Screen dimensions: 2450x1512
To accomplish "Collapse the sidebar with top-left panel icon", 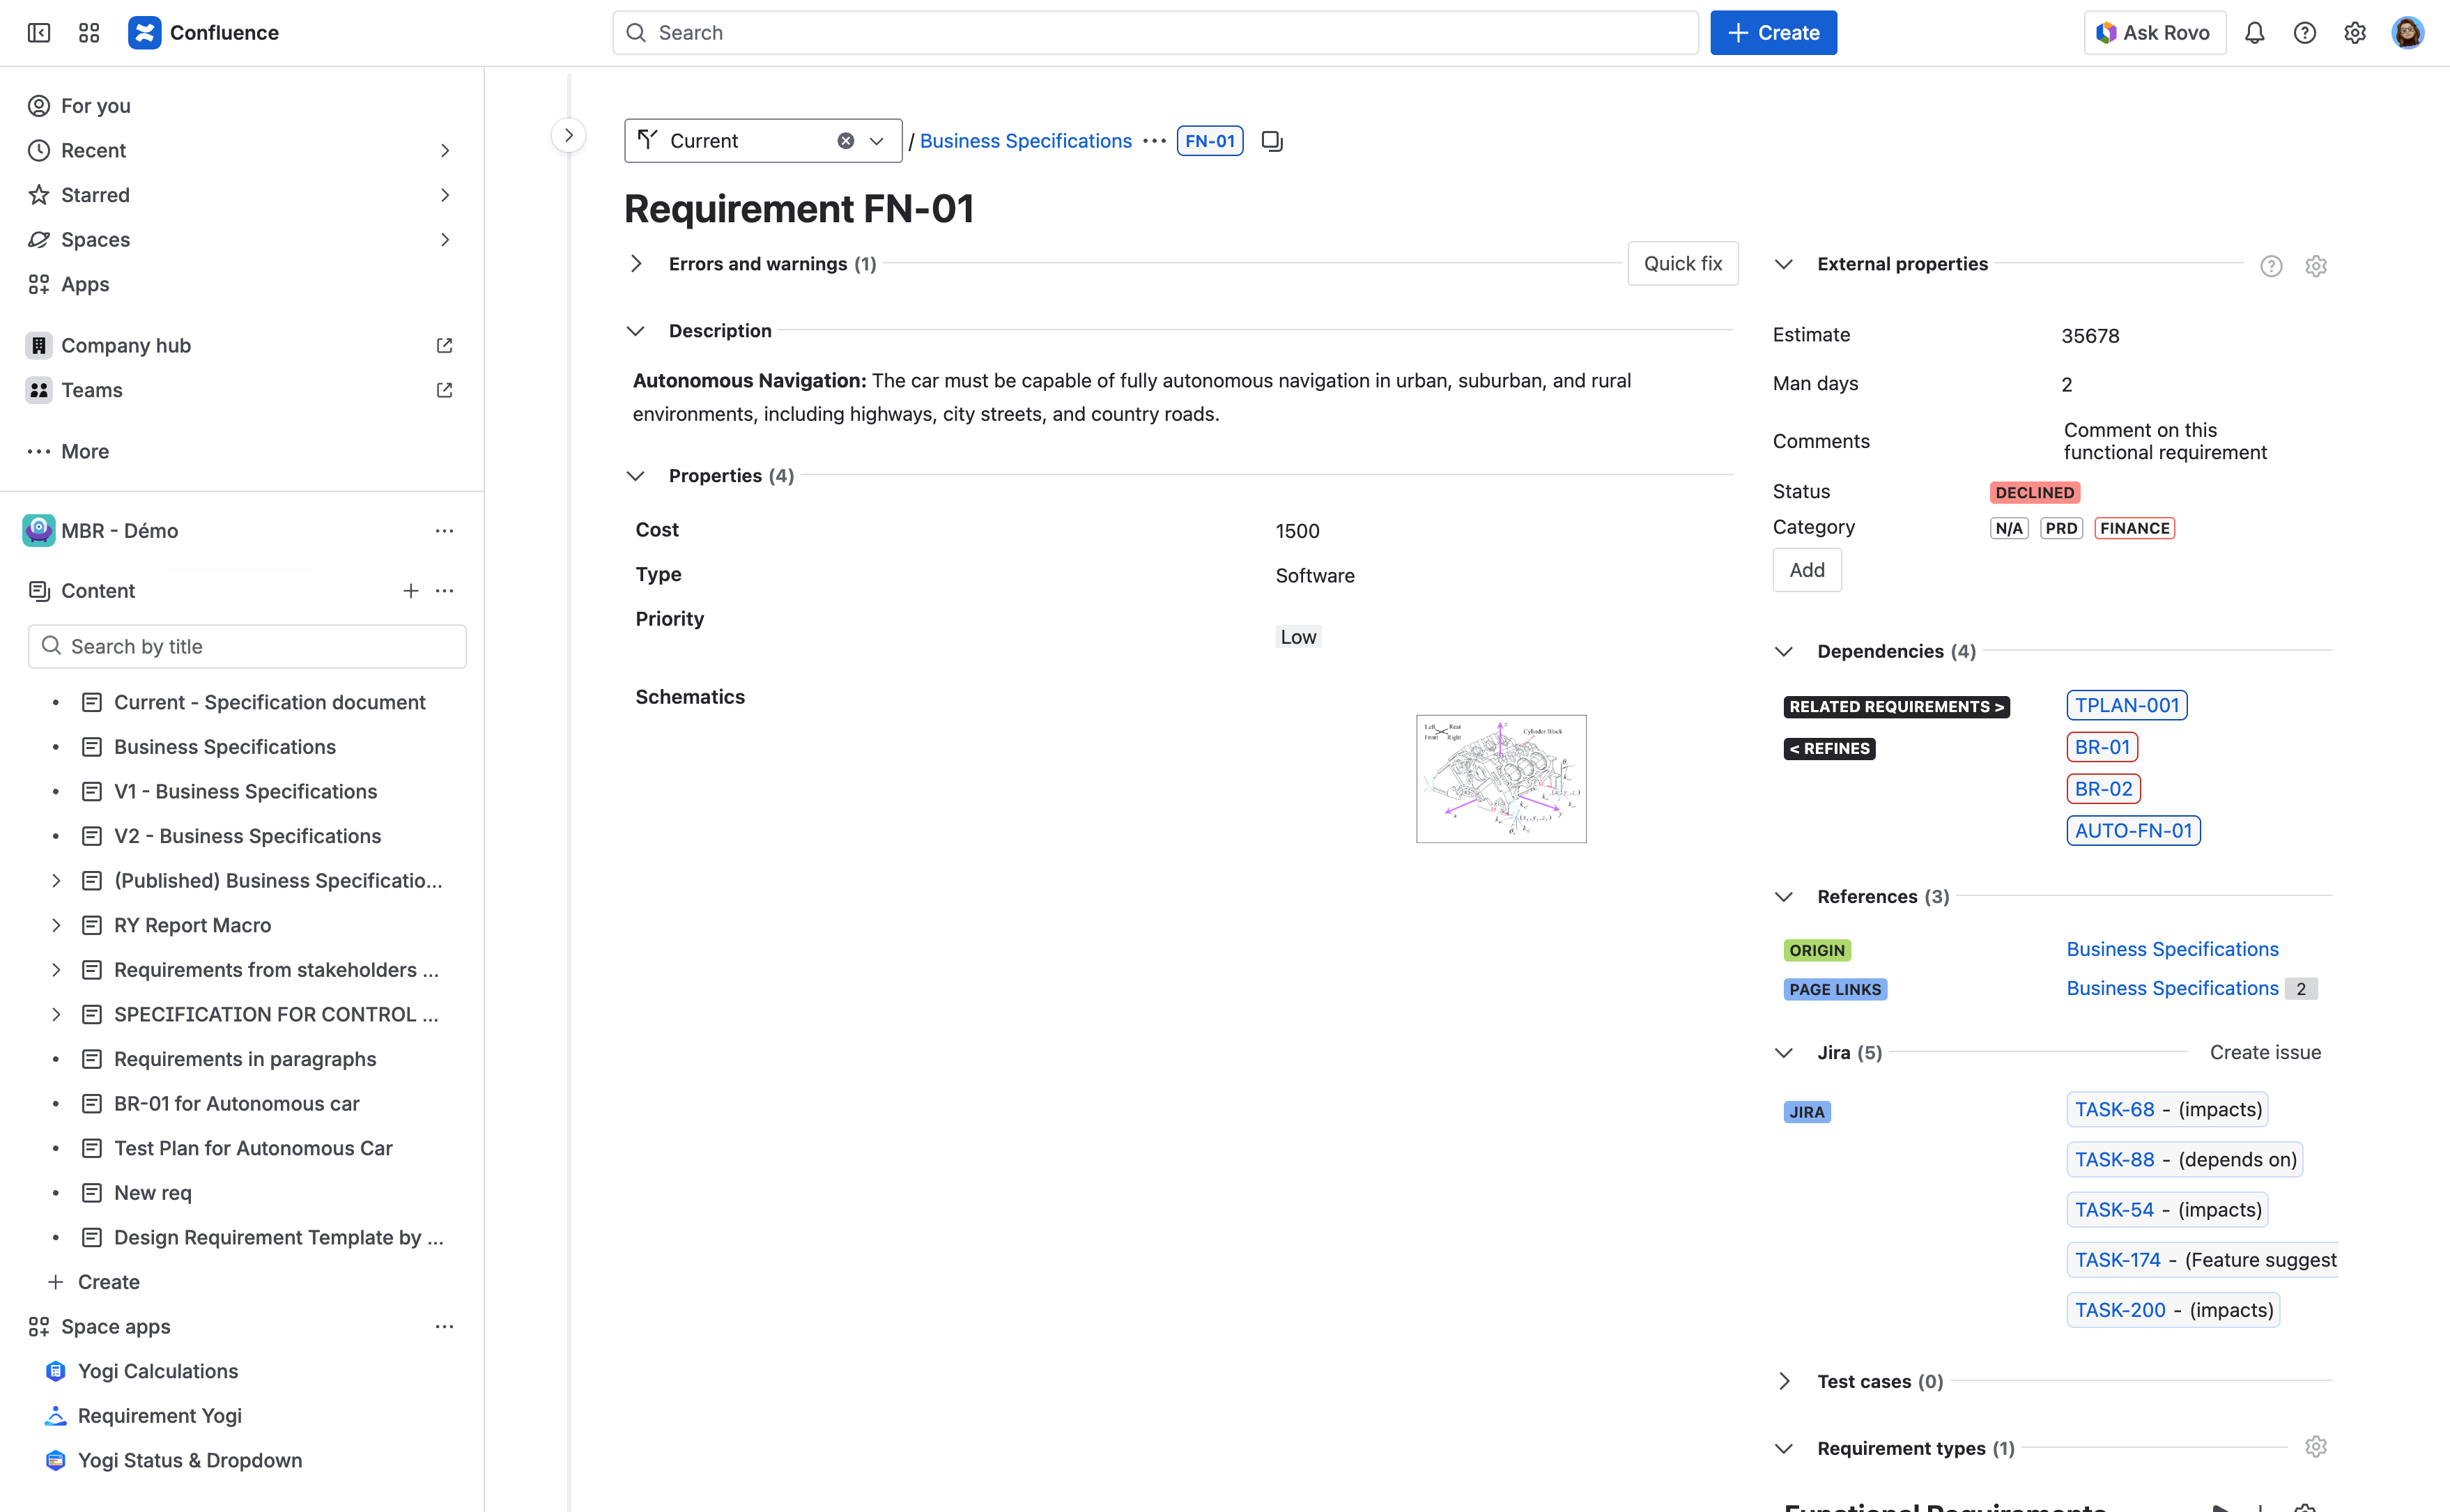I will pos(39,33).
